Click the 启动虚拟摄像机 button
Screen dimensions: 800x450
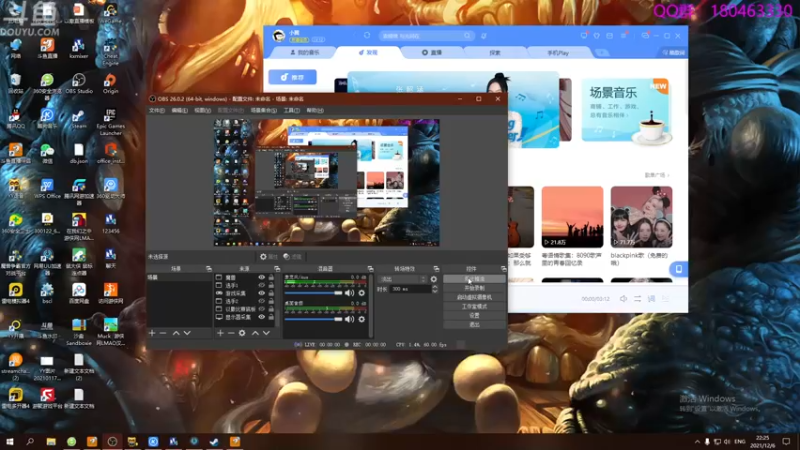point(474,297)
